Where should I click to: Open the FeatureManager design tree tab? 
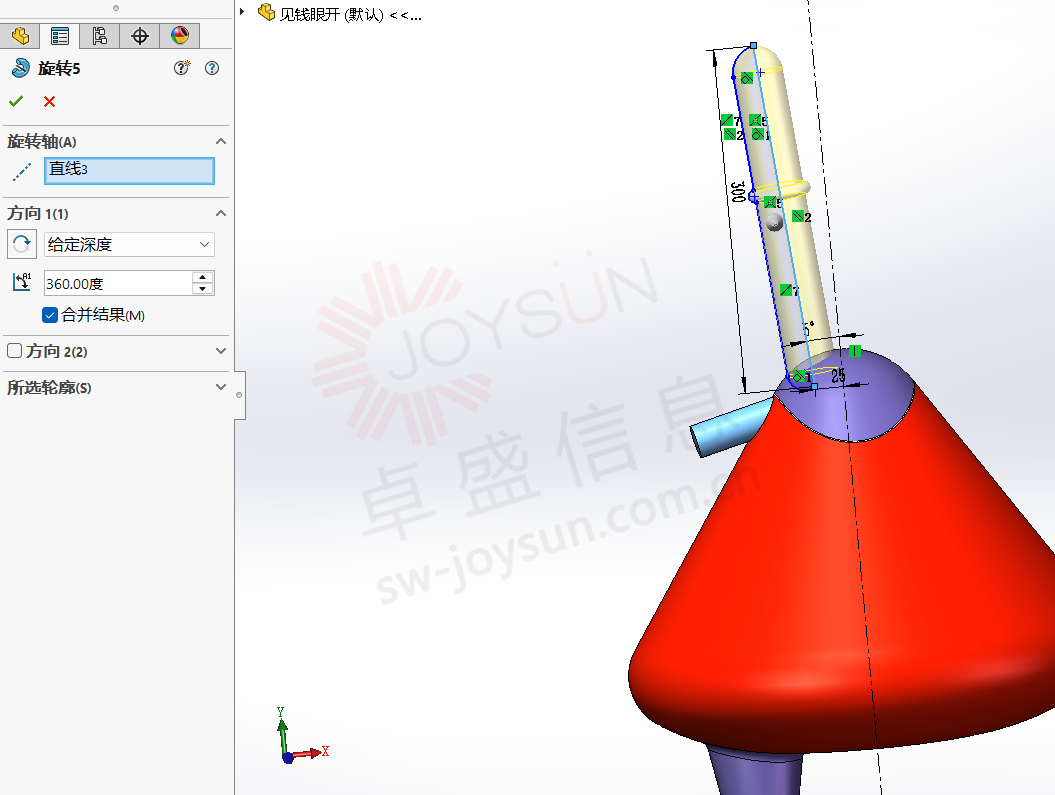click(x=20, y=36)
